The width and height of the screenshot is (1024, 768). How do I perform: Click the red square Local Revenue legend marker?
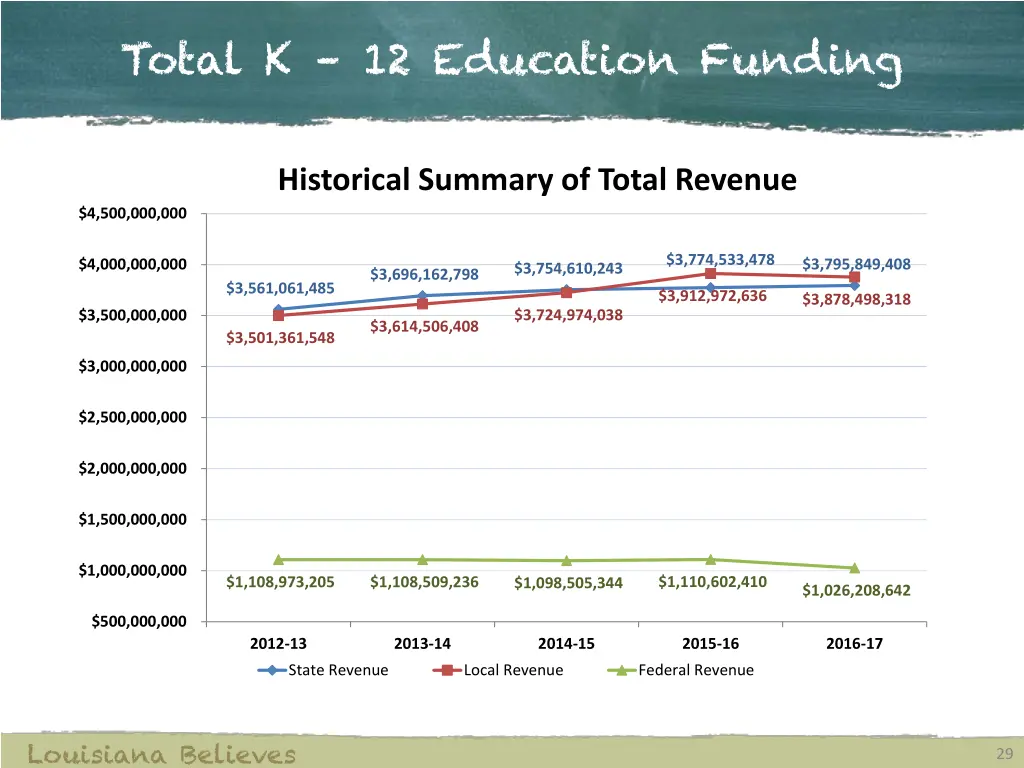tap(448, 670)
